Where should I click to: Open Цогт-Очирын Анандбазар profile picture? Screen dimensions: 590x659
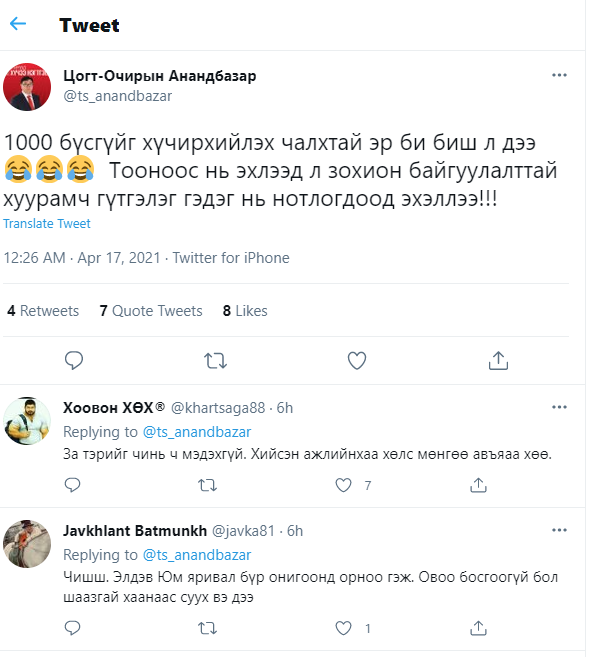click(27, 87)
